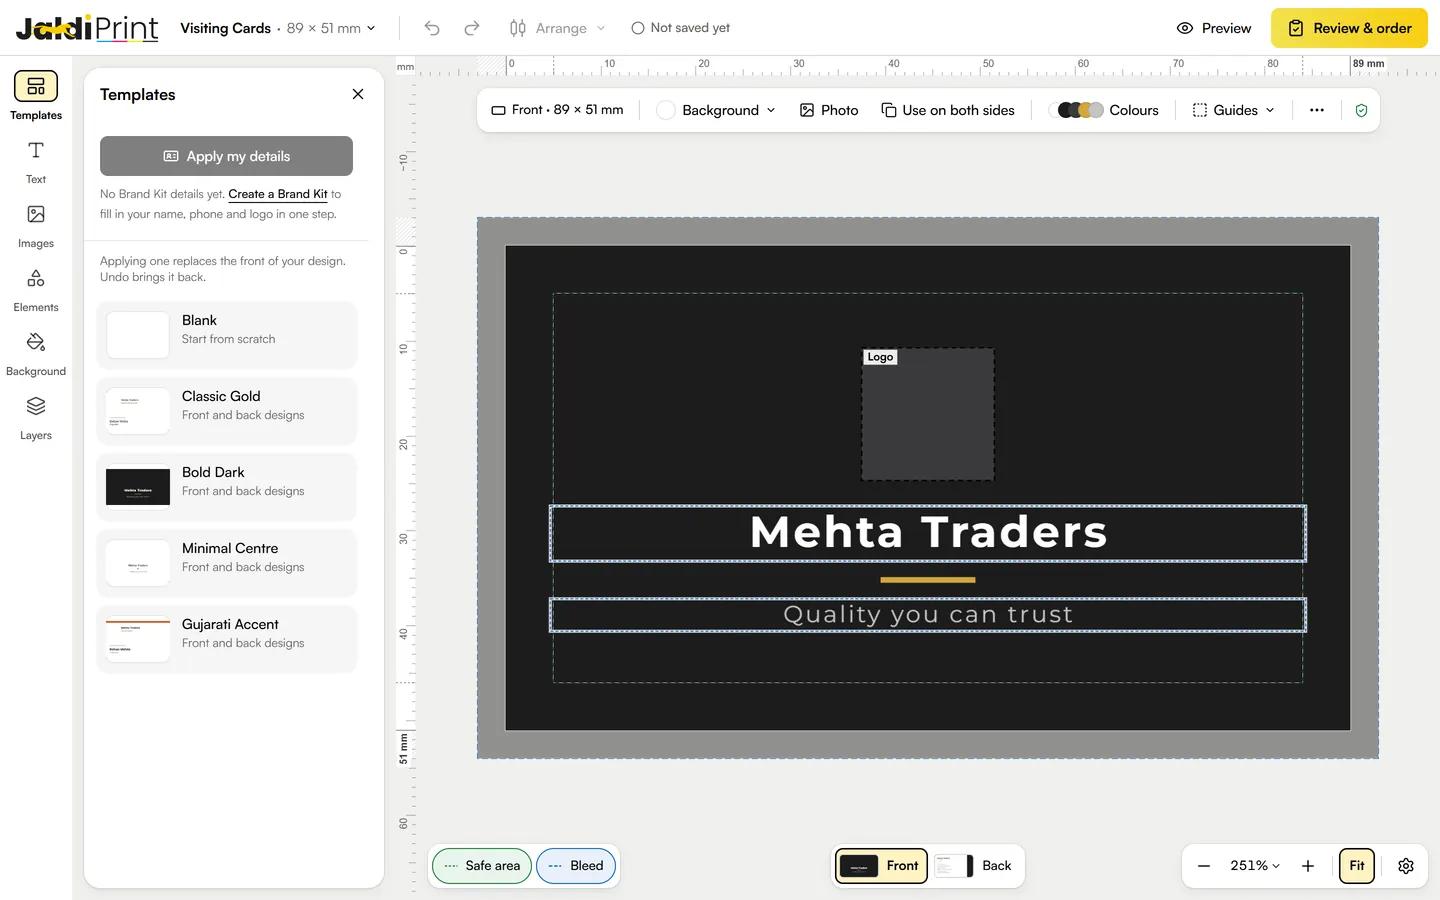Toggle the Bleed guide

point(576,866)
